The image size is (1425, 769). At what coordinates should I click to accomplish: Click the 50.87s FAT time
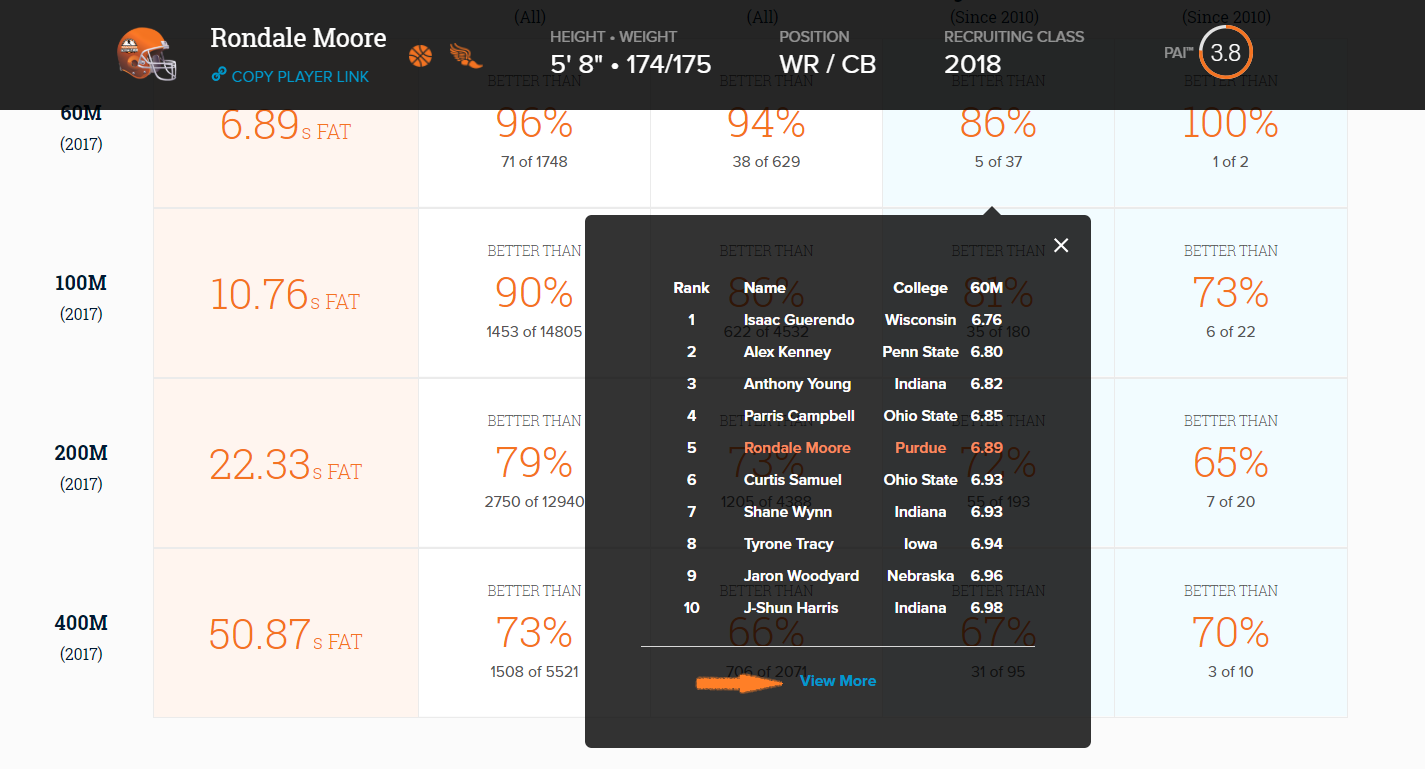tap(285, 635)
